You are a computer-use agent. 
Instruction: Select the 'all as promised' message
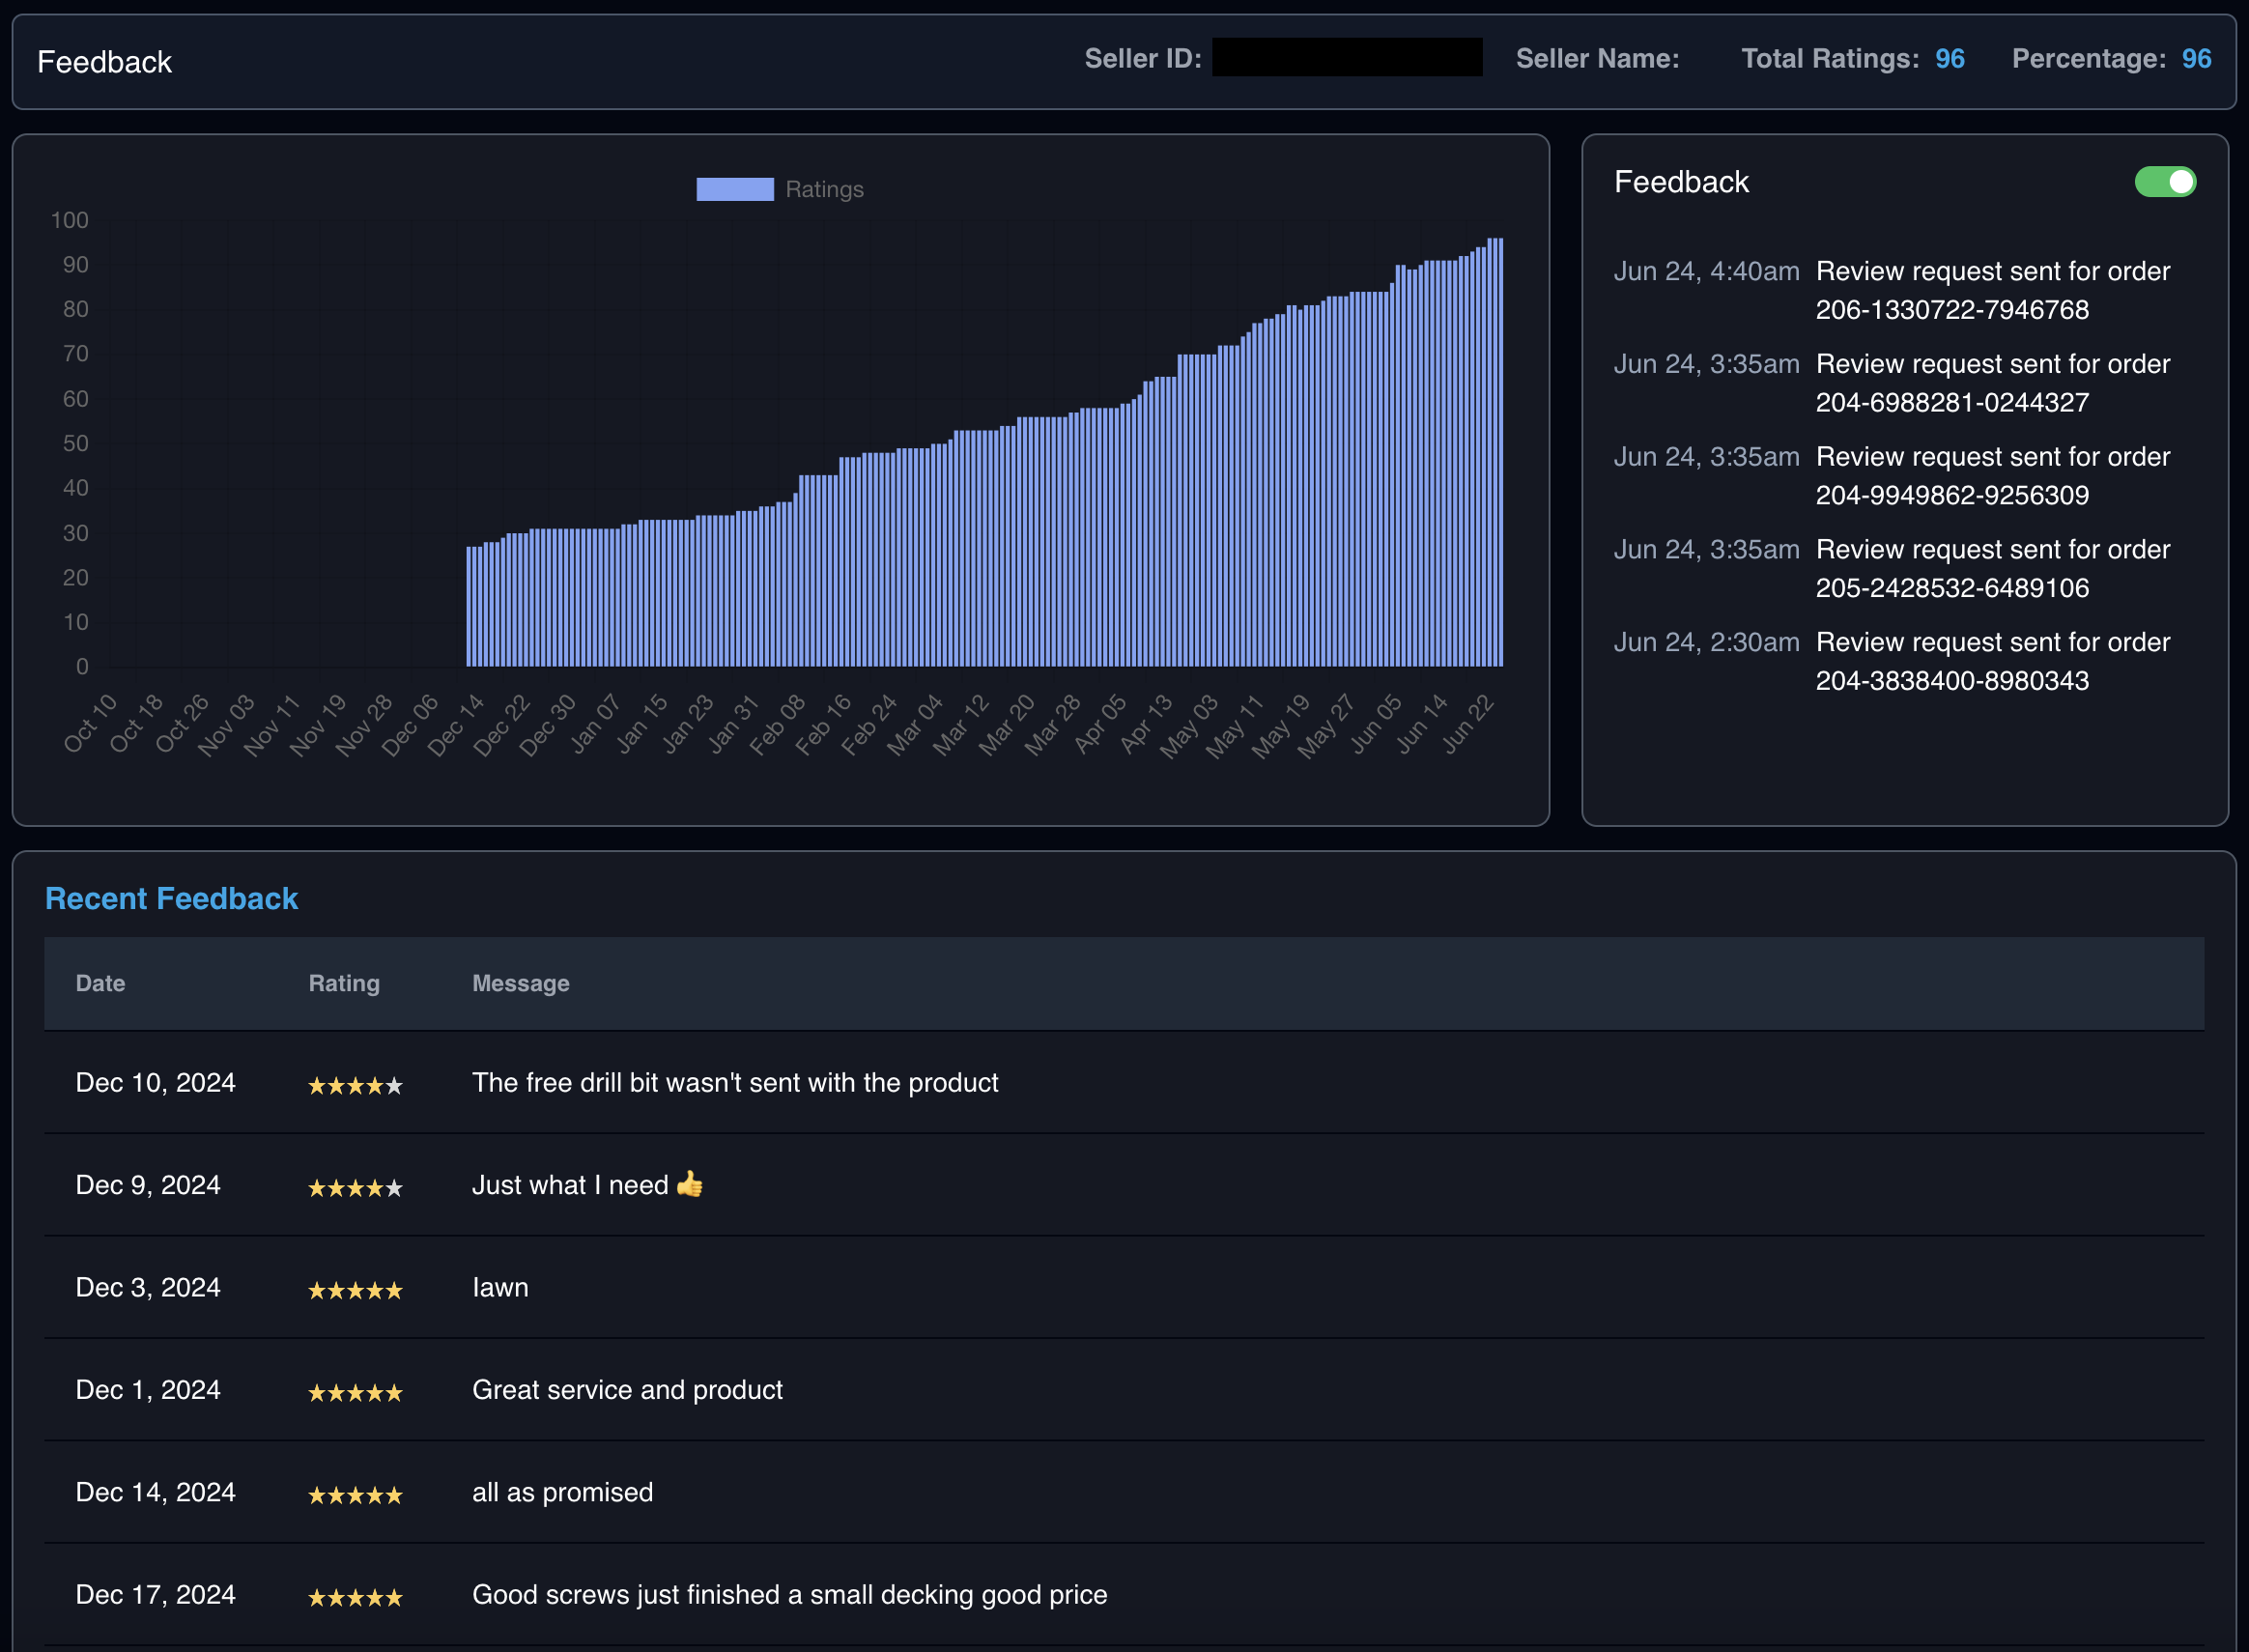(562, 1492)
